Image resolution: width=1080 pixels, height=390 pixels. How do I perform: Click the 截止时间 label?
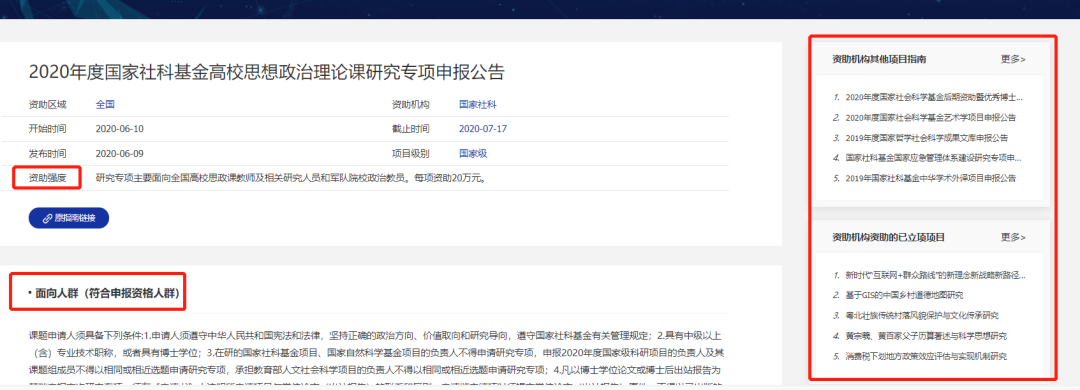411,129
